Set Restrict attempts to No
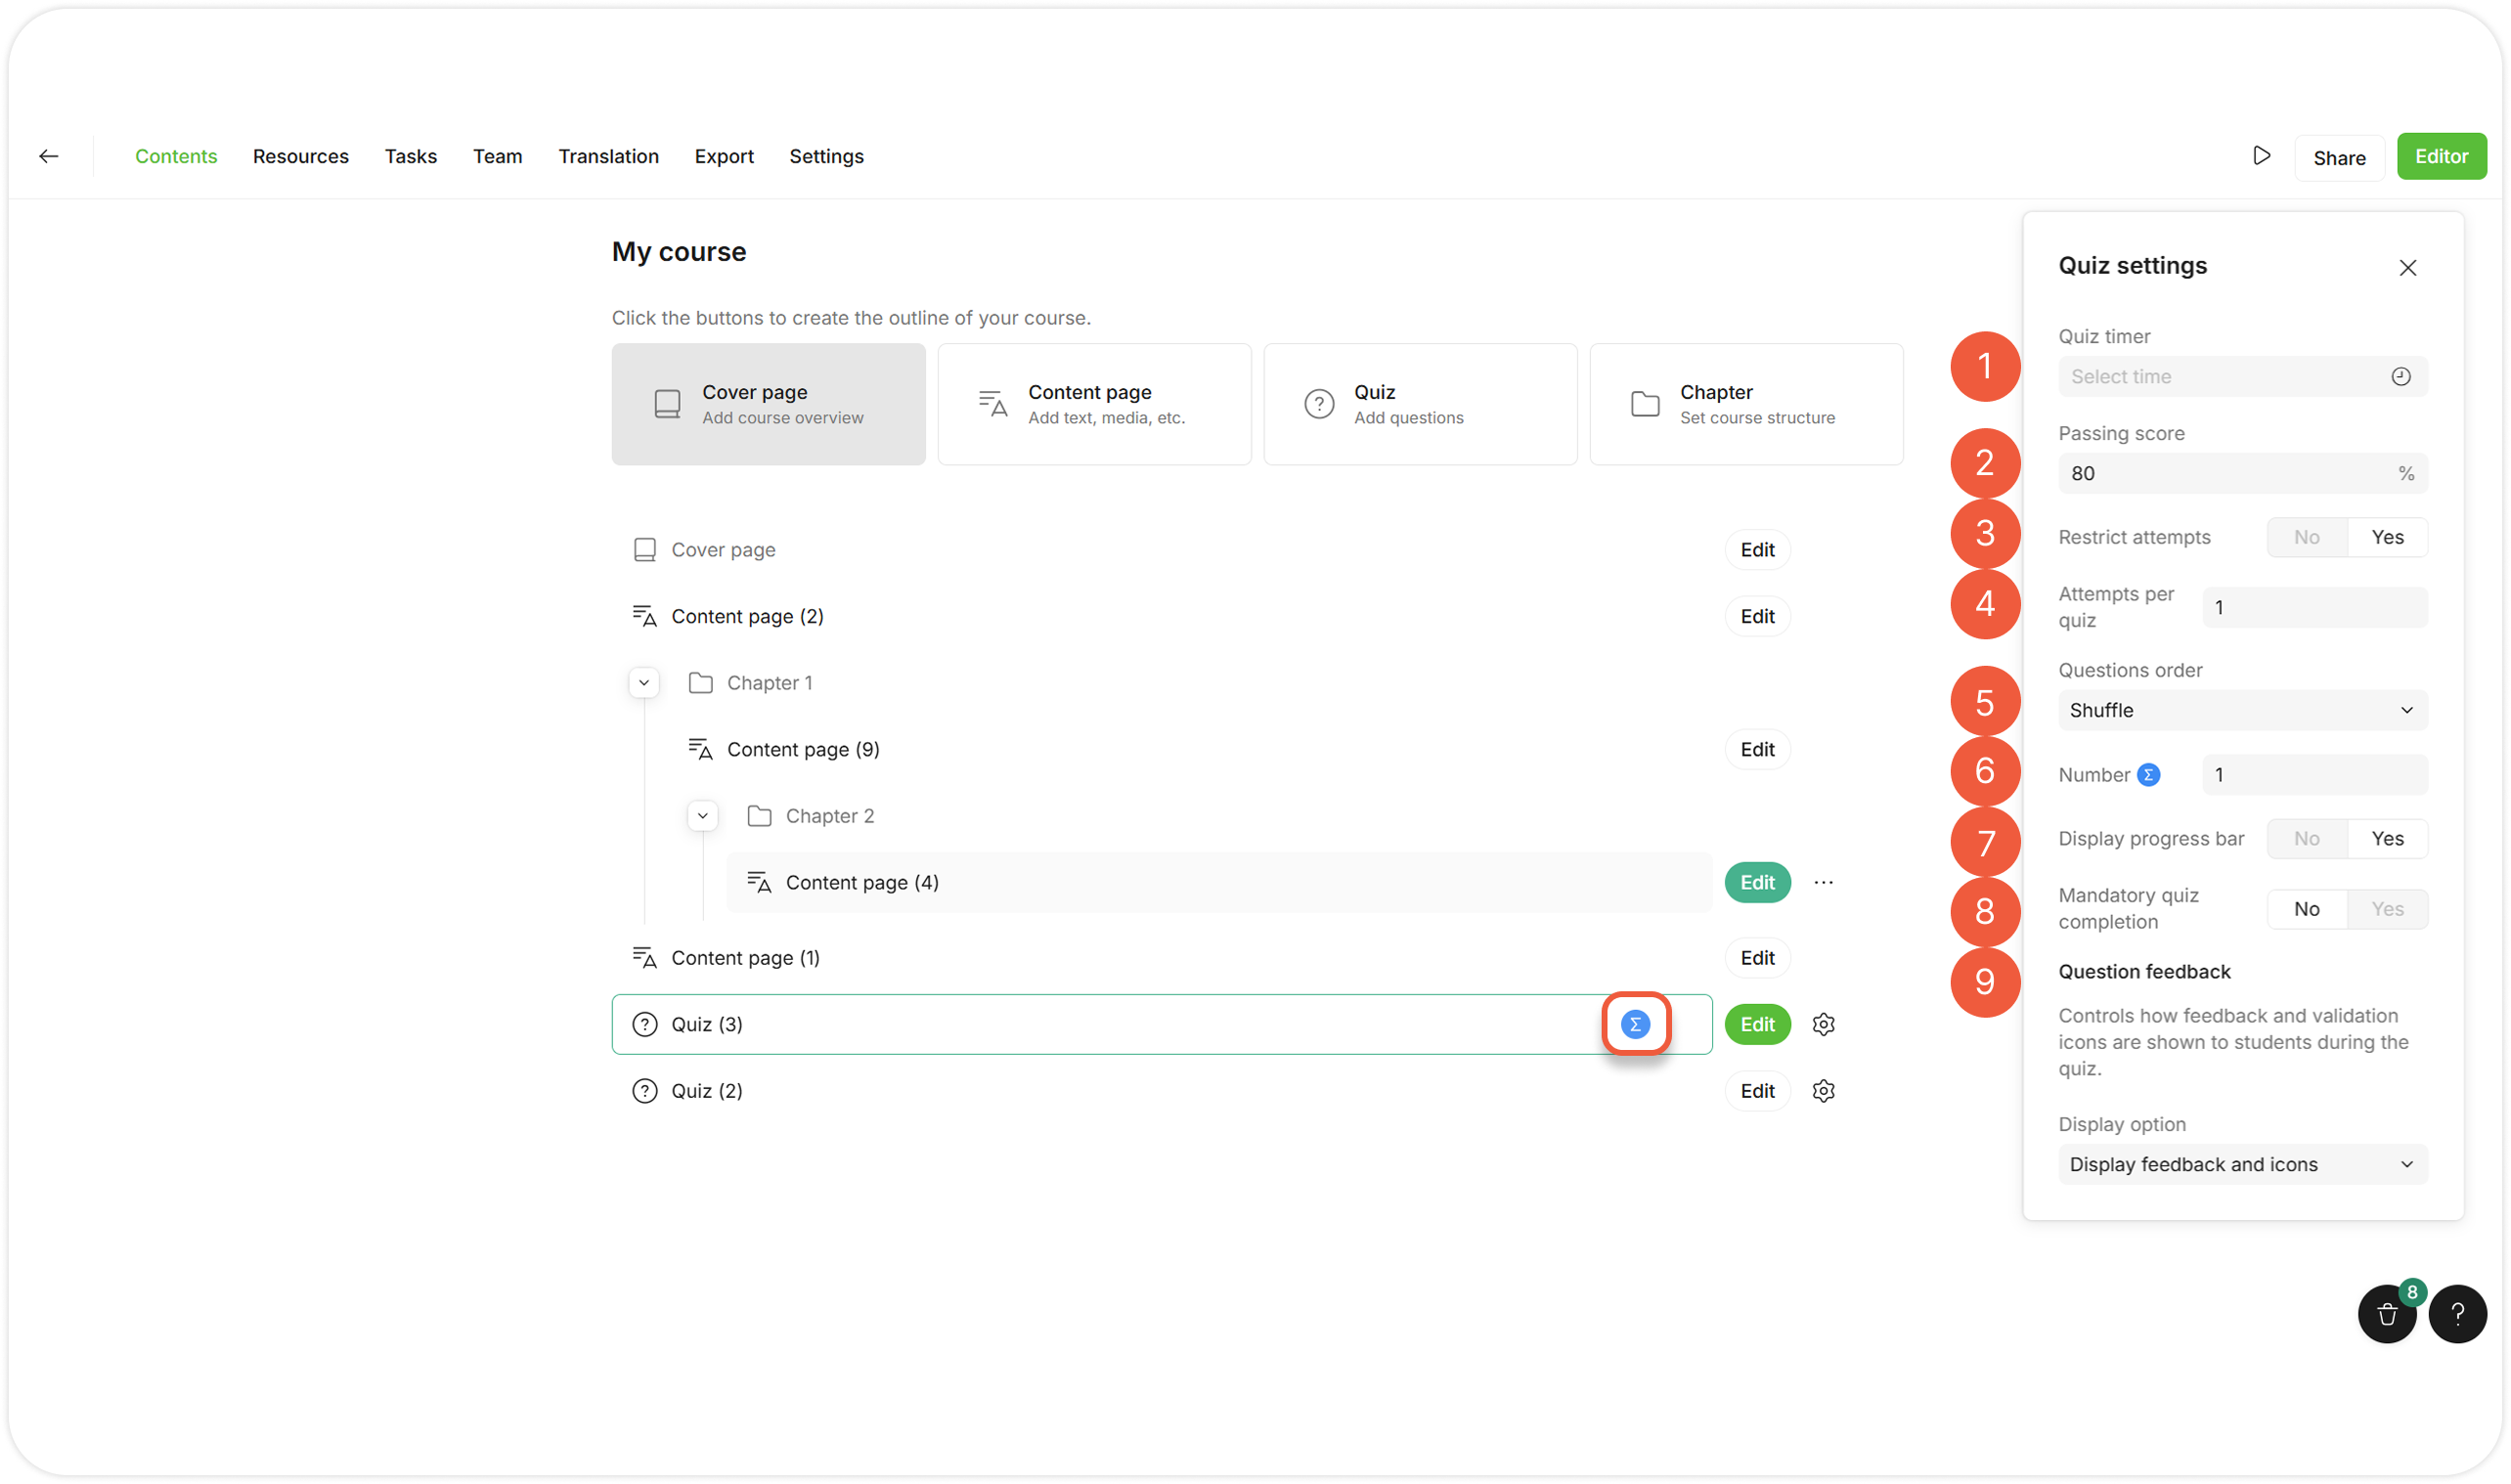Image resolution: width=2511 pixels, height=1484 pixels. pyautogui.click(x=2306, y=537)
